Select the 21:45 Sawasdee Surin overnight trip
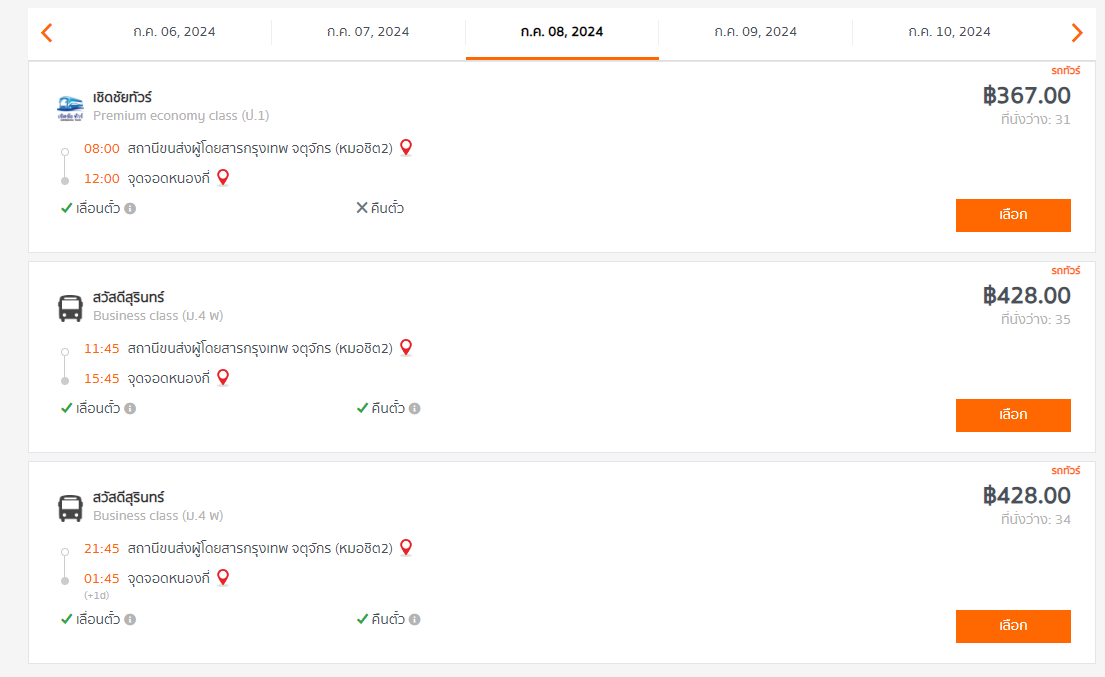Image resolution: width=1105 pixels, height=677 pixels. click(x=1013, y=626)
